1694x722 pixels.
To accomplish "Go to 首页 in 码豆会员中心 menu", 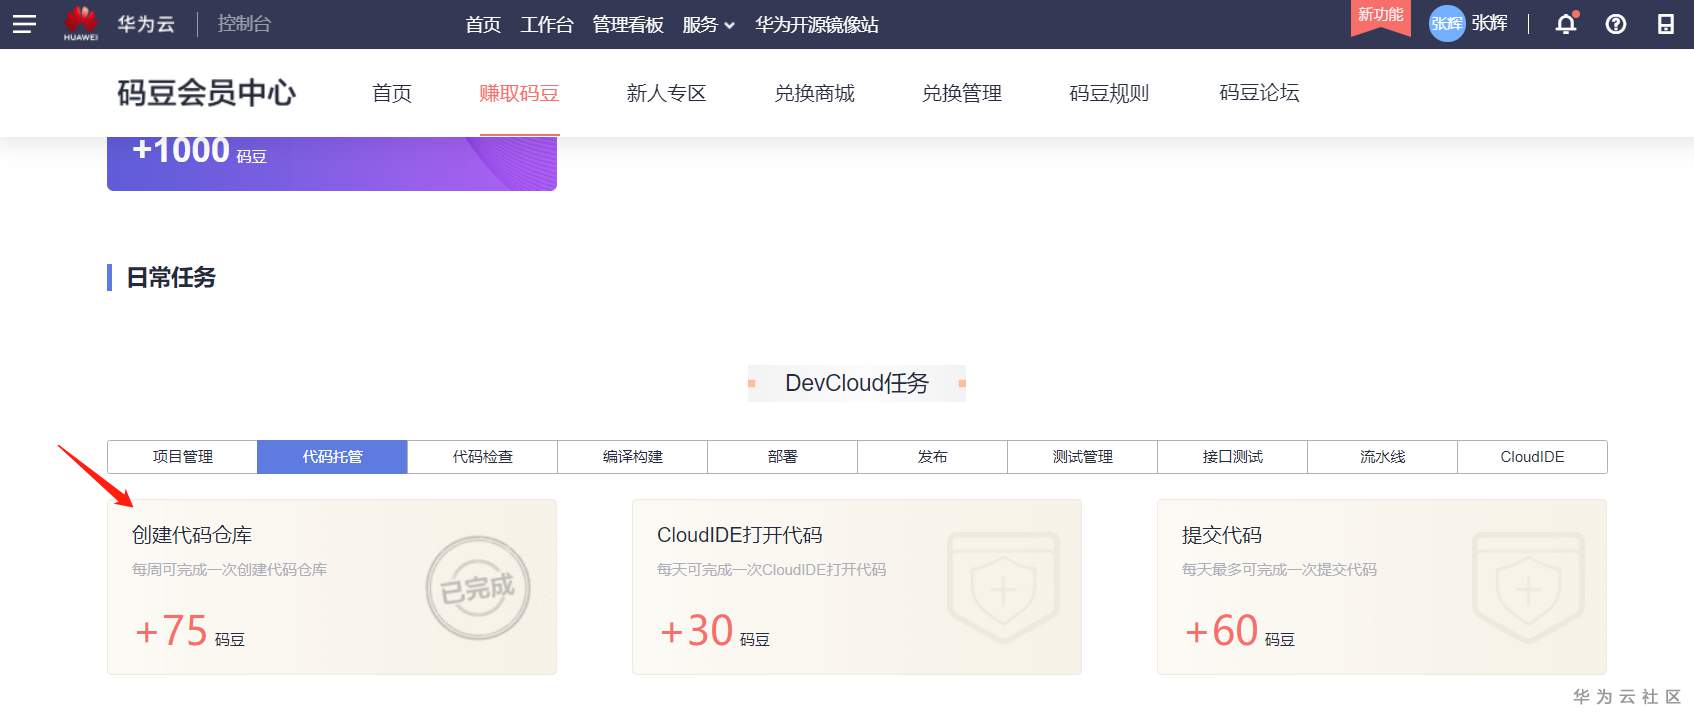I will (392, 93).
